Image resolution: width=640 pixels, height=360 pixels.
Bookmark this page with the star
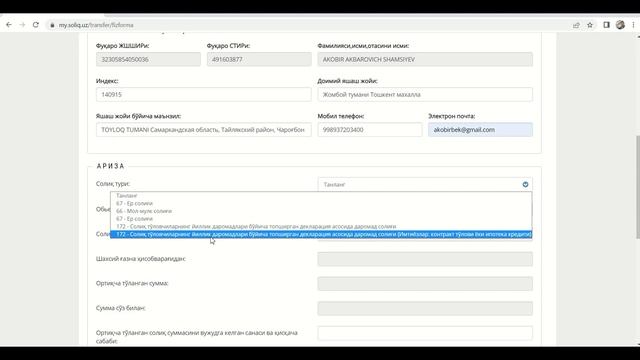coord(590,25)
